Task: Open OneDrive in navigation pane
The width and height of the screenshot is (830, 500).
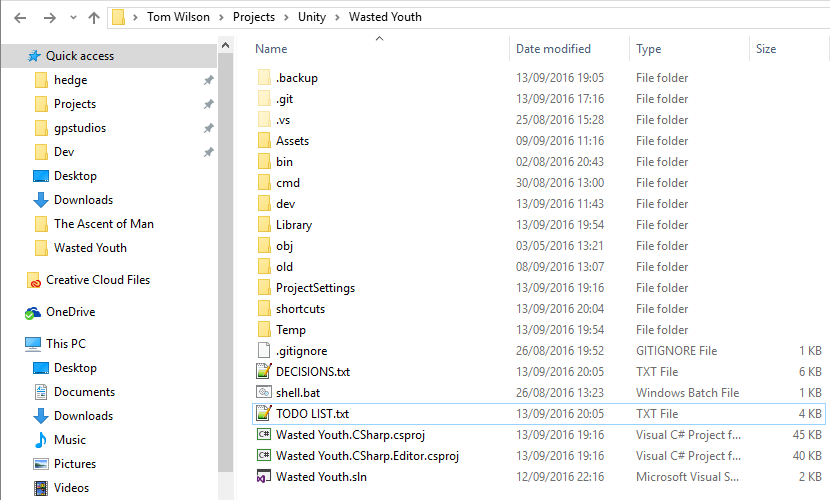Action: pyautogui.click(x=70, y=312)
